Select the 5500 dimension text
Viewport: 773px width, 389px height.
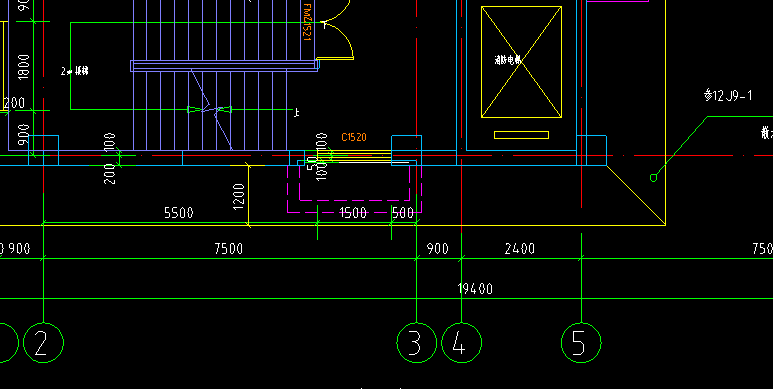click(178, 213)
